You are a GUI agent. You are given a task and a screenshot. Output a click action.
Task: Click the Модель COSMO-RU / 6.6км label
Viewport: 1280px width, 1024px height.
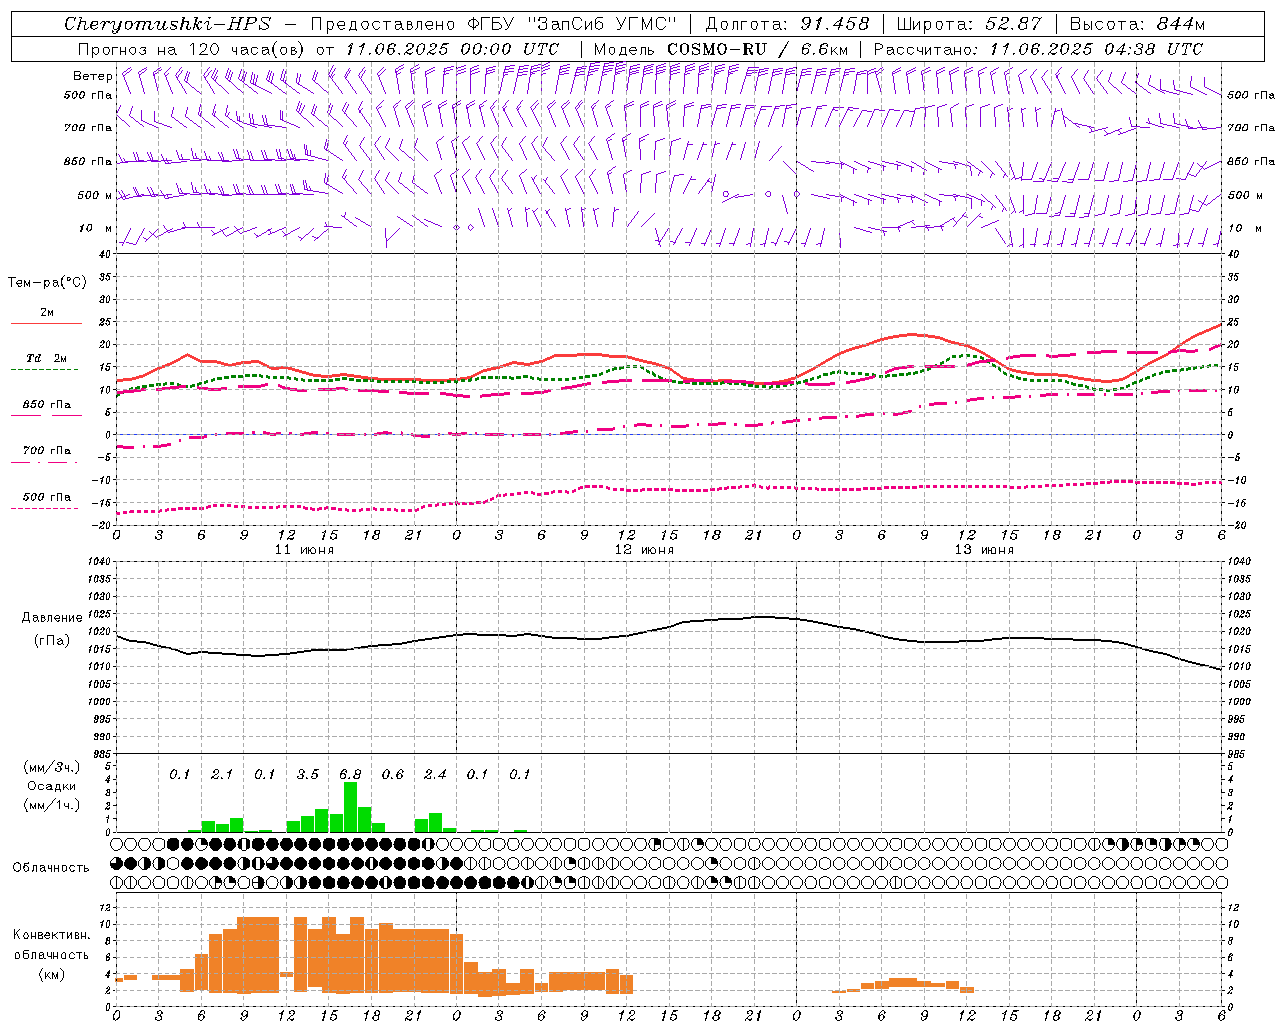[720, 49]
